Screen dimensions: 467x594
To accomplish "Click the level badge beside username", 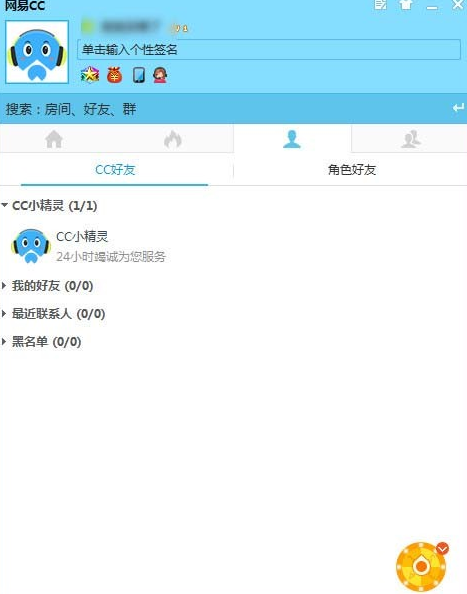I will (180, 28).
